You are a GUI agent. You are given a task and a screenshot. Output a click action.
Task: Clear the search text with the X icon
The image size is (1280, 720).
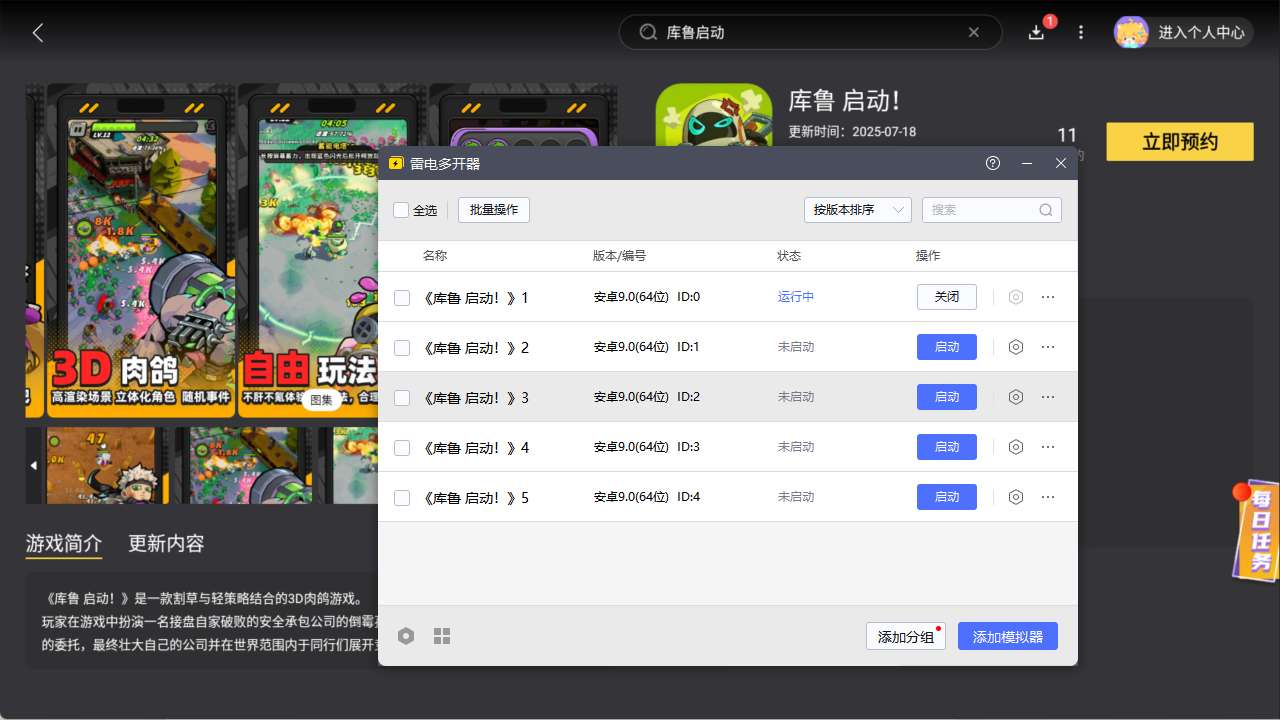coord(974,32)
